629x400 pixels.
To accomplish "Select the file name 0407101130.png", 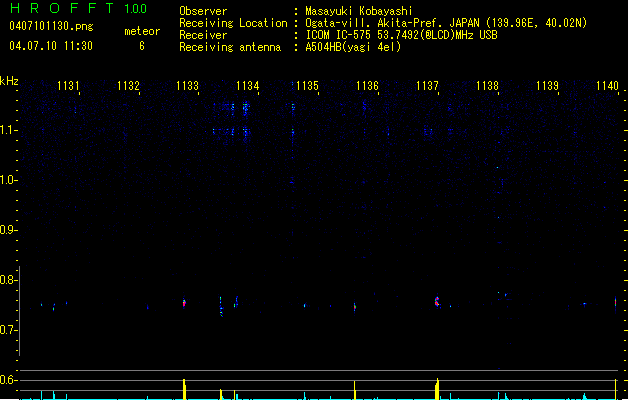I will 51,26.
